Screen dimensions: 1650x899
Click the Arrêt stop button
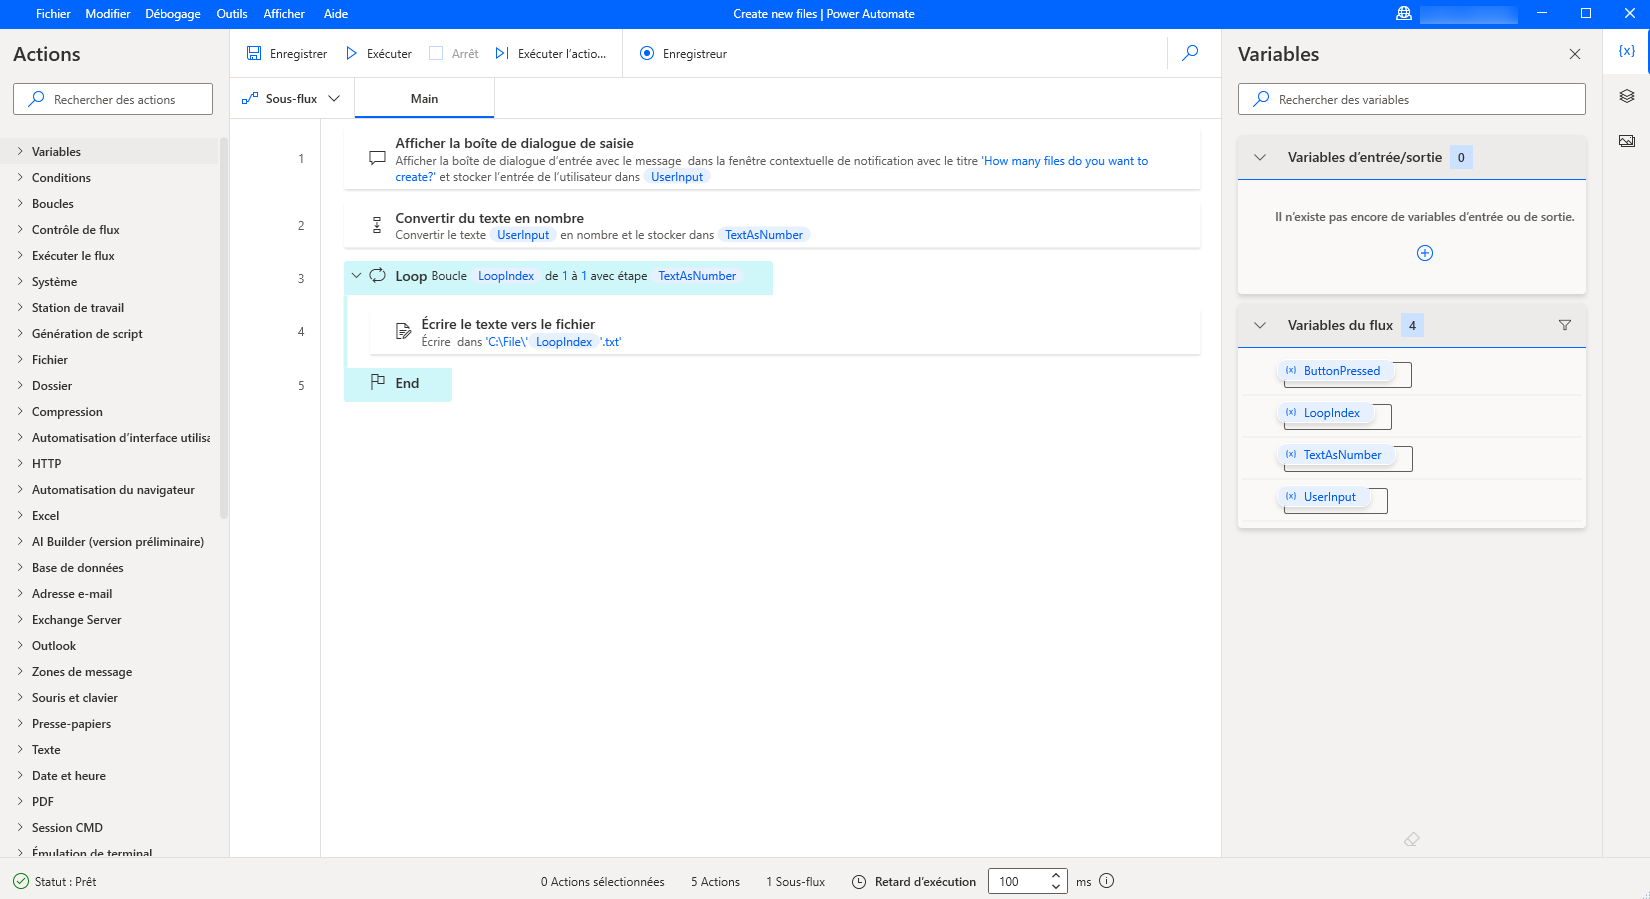[454, 54]
